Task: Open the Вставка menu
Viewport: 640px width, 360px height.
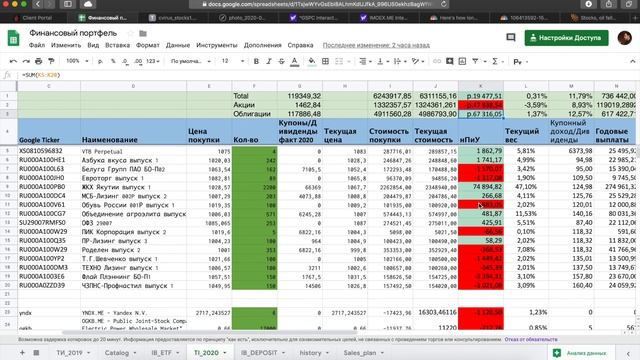Action: pyautogui.click(x=118, y=45)
